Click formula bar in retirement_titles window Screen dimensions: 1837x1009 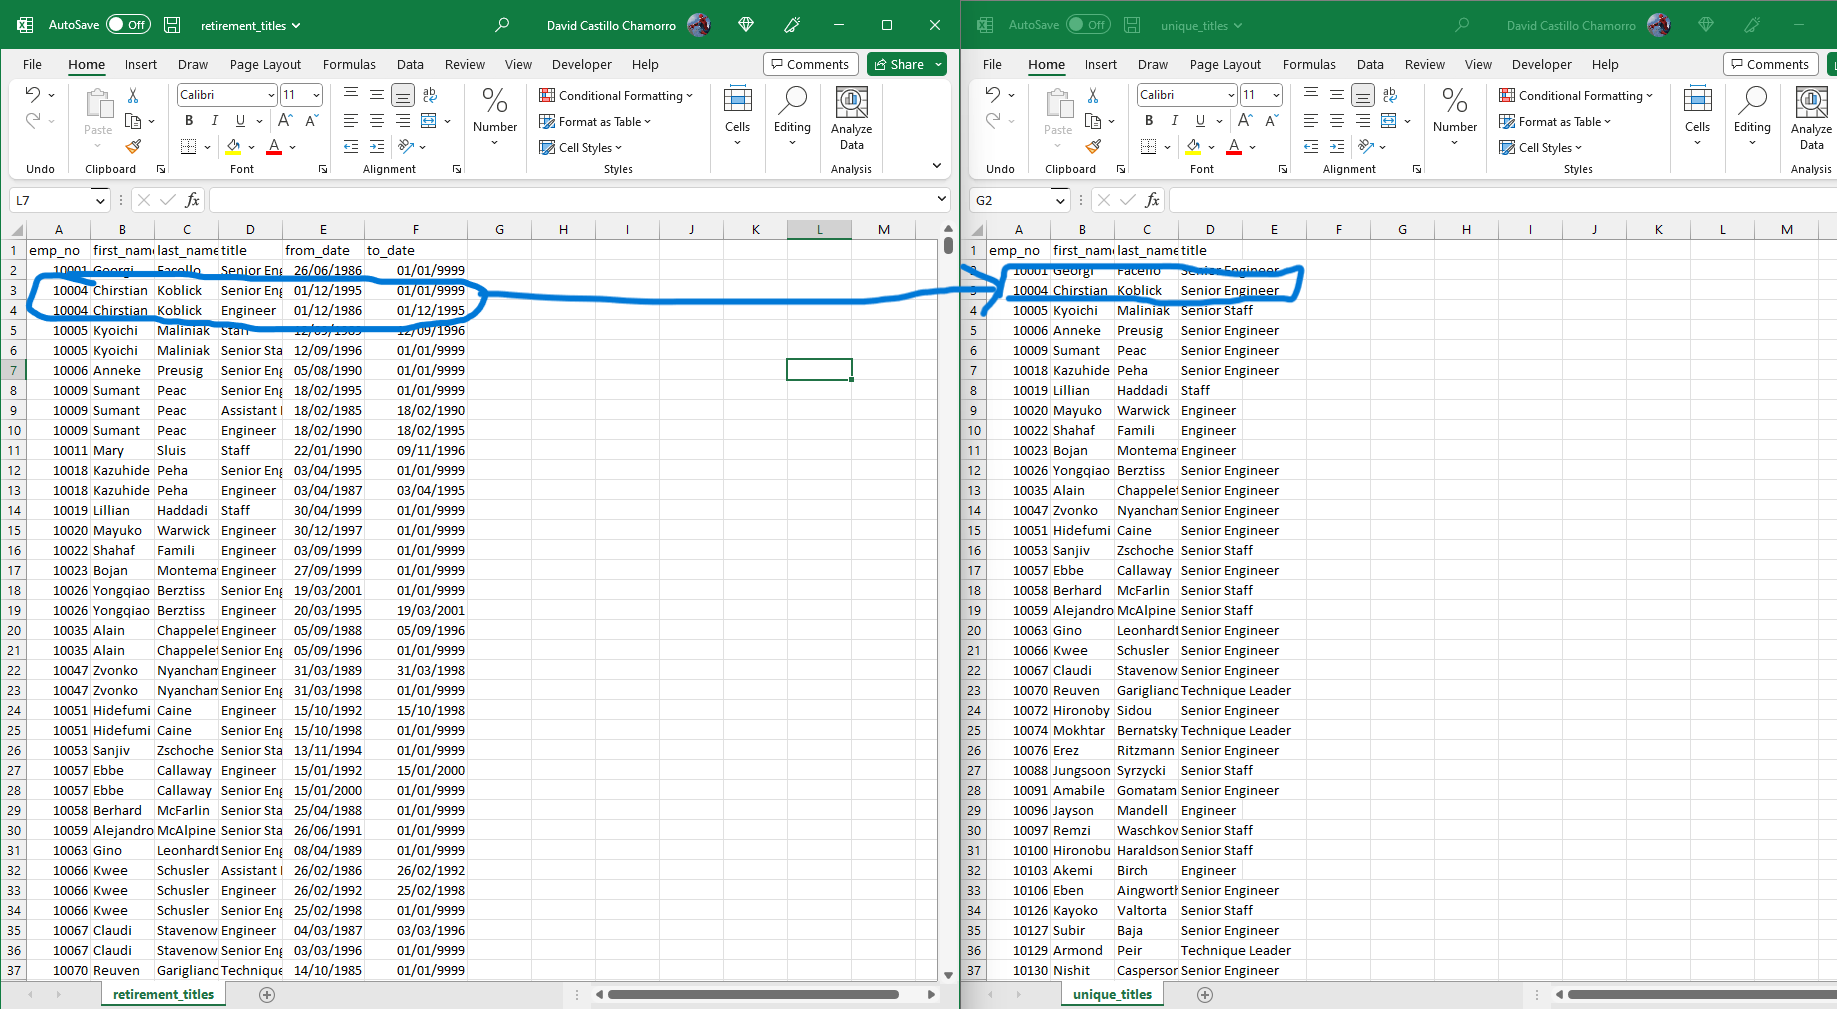(x=572, y=200)
